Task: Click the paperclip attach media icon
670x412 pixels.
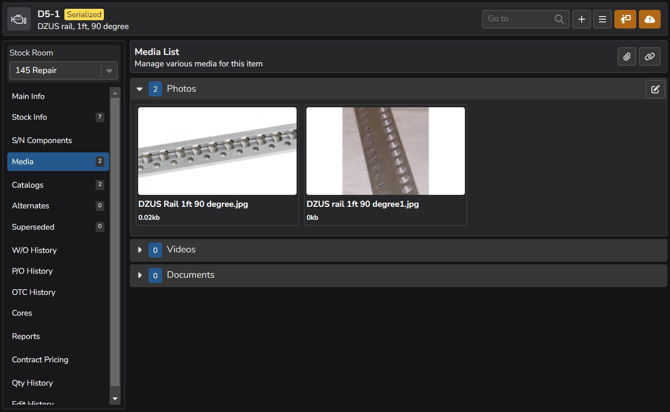Action: click(x=627, y=56)
